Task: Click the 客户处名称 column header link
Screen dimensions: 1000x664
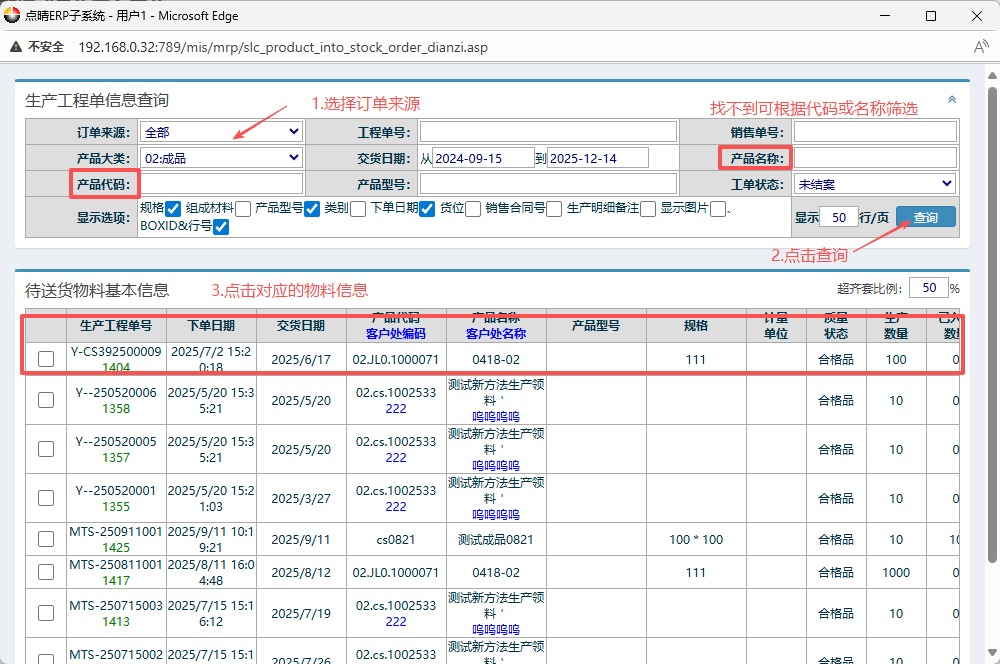Action: (496, 334)
